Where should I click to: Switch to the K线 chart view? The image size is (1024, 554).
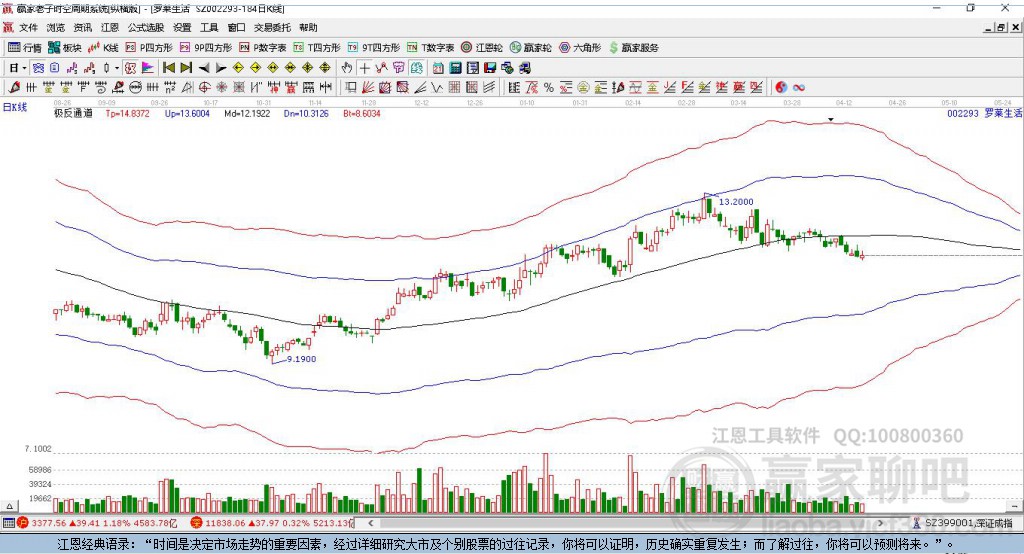(103, 48)
